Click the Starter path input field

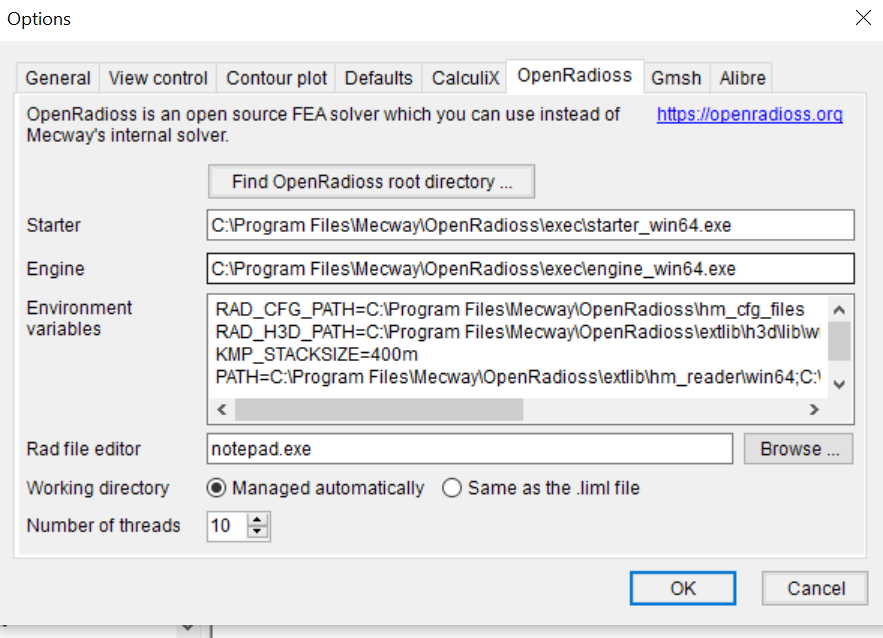point(530,225)
